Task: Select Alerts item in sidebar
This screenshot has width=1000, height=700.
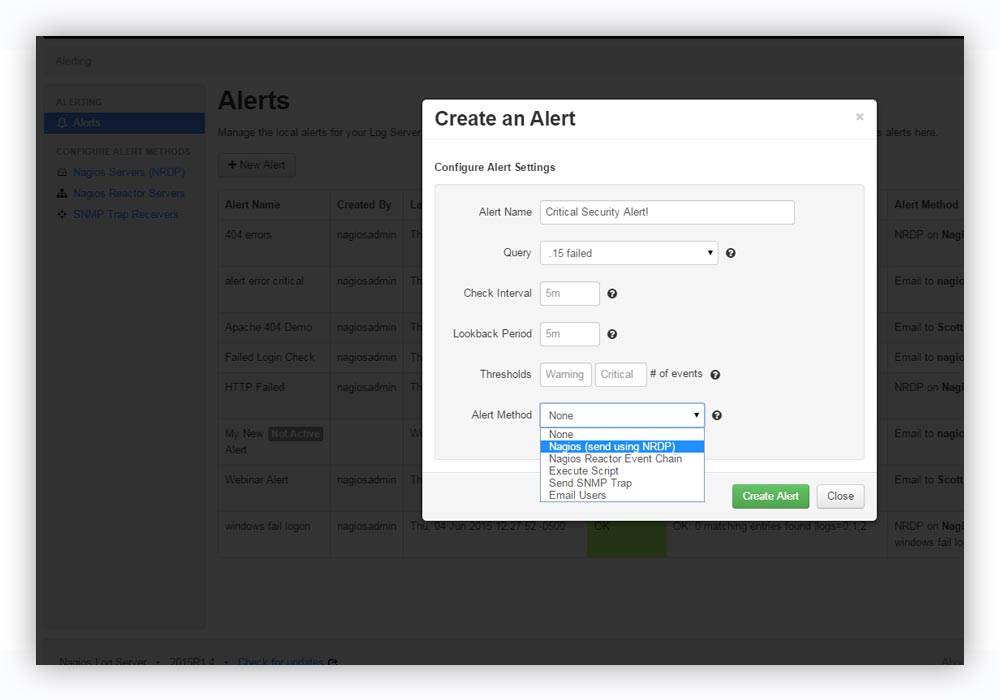Action: (124, 123)
